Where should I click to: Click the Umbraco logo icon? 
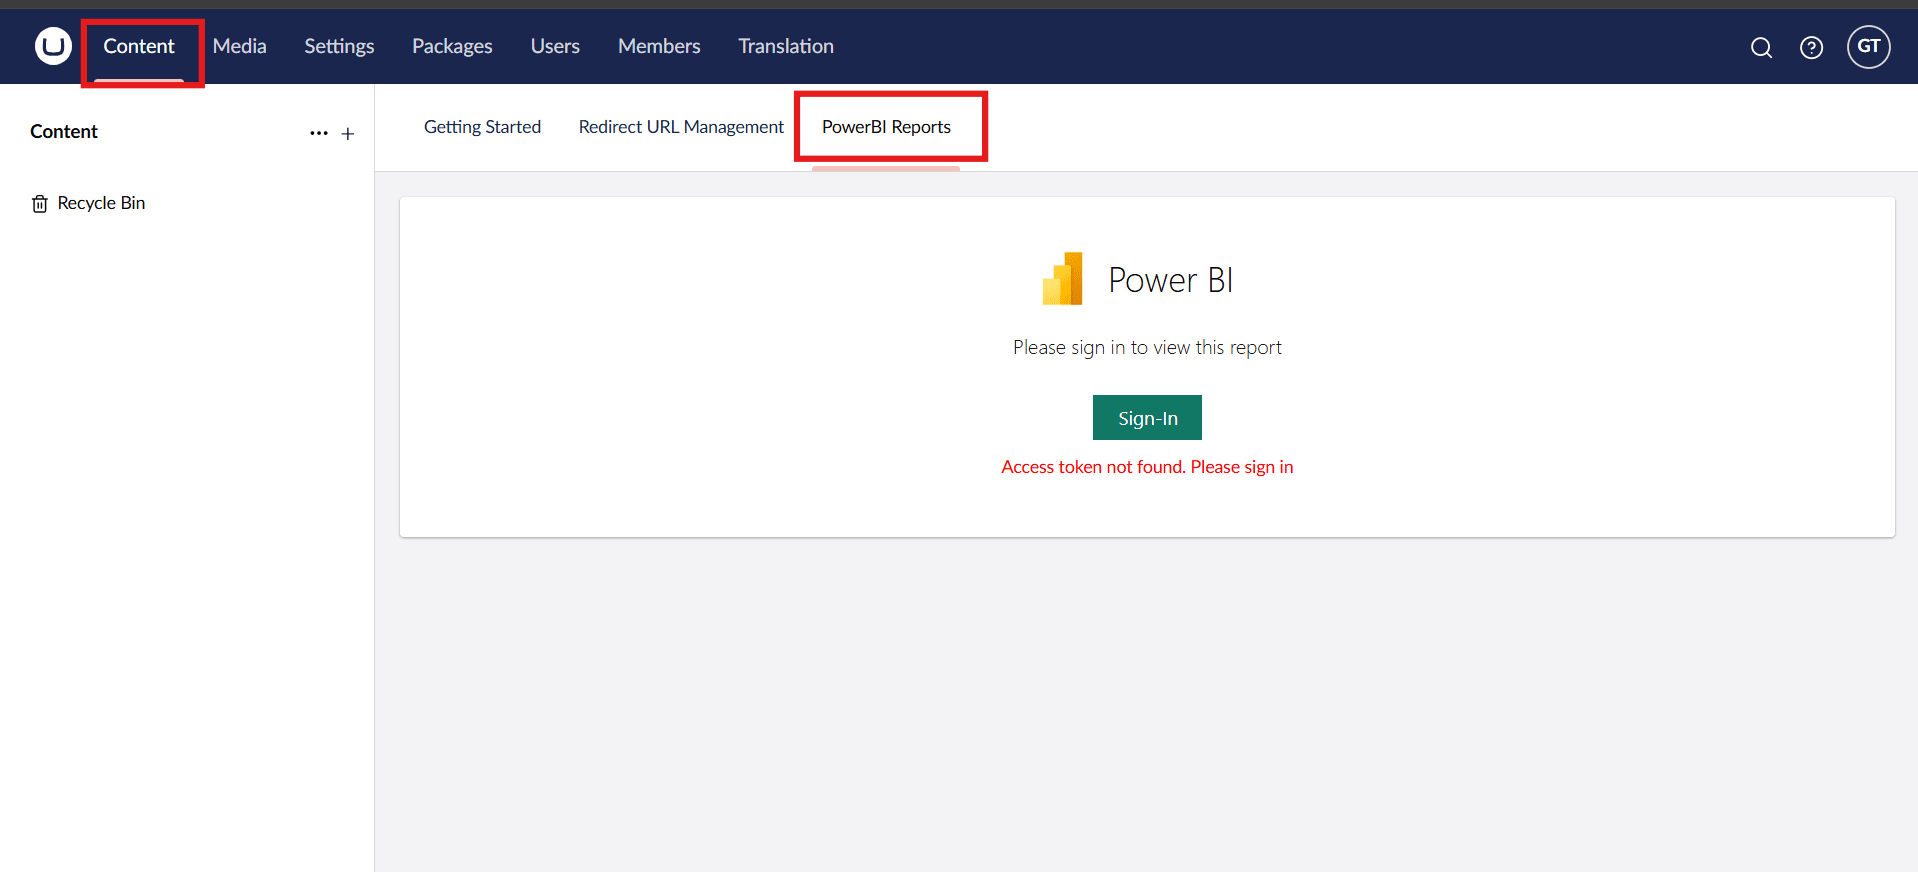pos(53,46)
